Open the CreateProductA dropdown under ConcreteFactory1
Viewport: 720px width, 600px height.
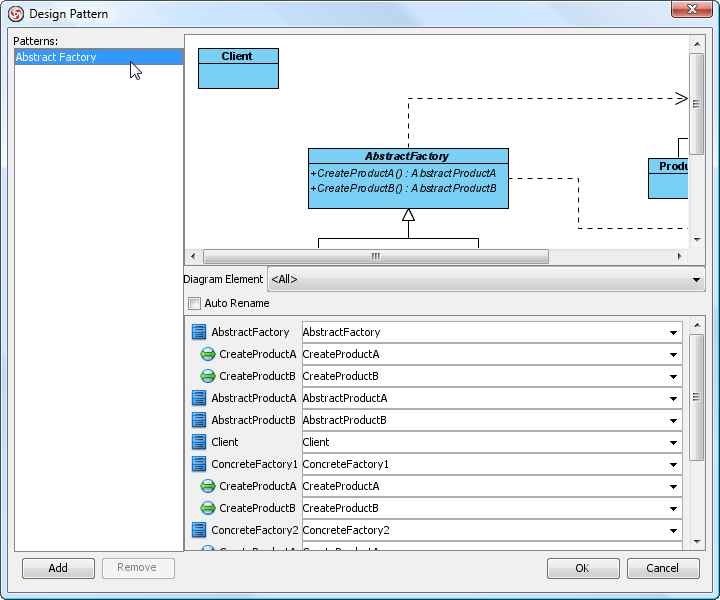673,487
